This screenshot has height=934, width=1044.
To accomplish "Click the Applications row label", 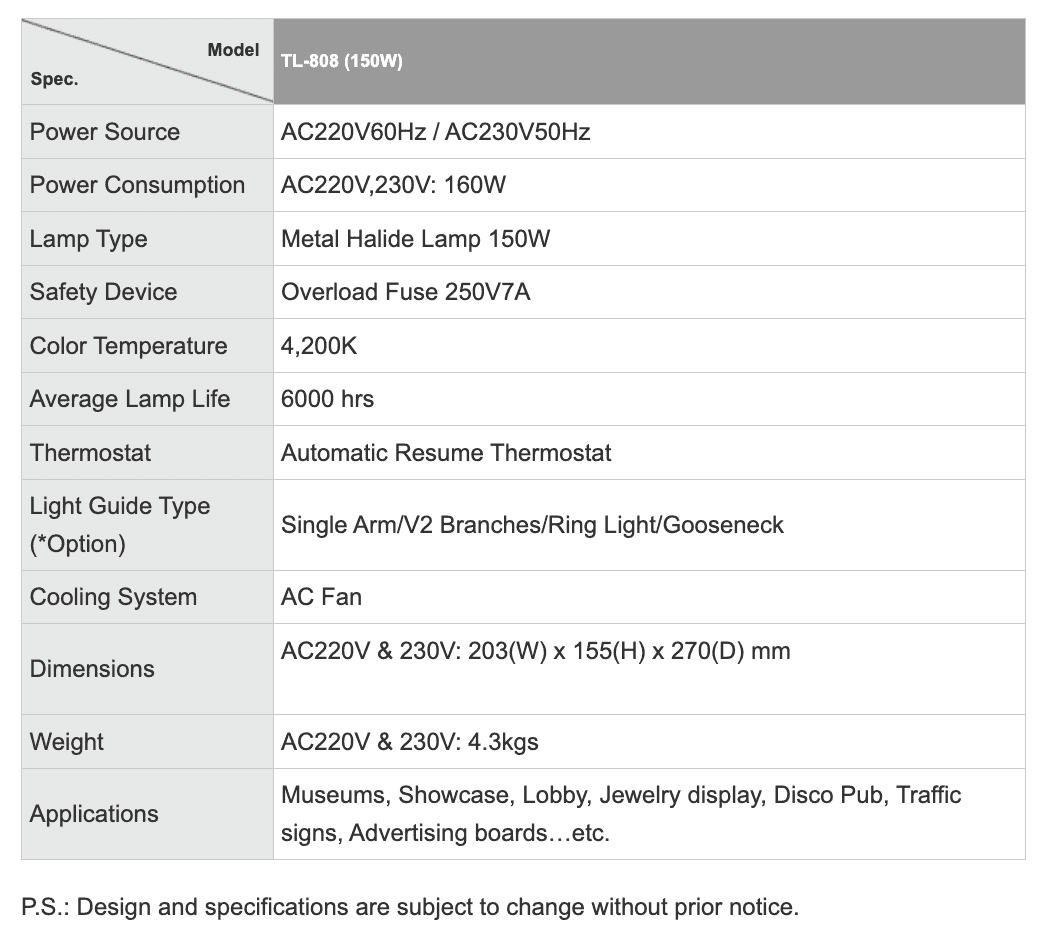I will (94, 814).
